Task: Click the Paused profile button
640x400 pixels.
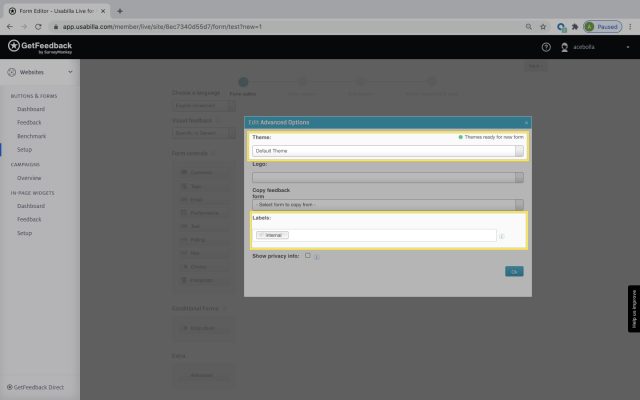Action: [602, 27]
